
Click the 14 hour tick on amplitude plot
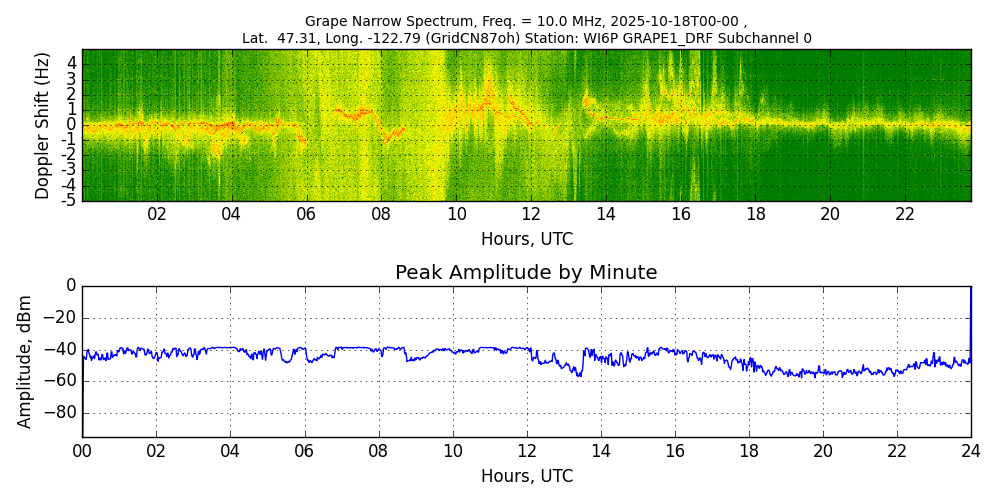click(600, 451)
